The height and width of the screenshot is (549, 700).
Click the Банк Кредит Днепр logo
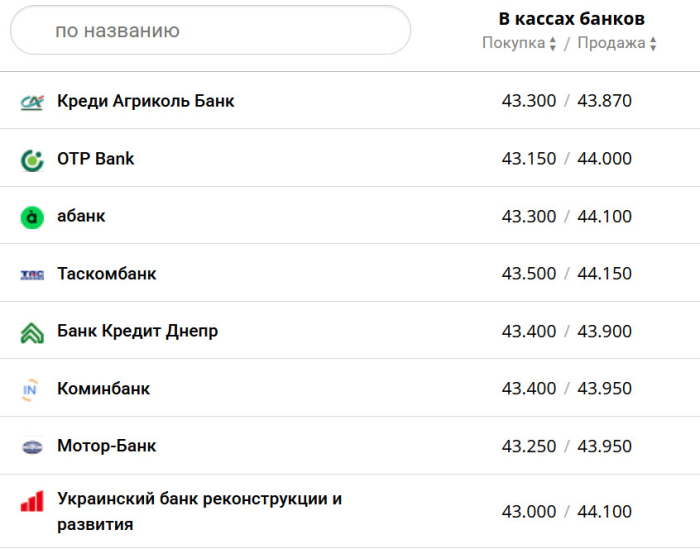tap(32, 333)
